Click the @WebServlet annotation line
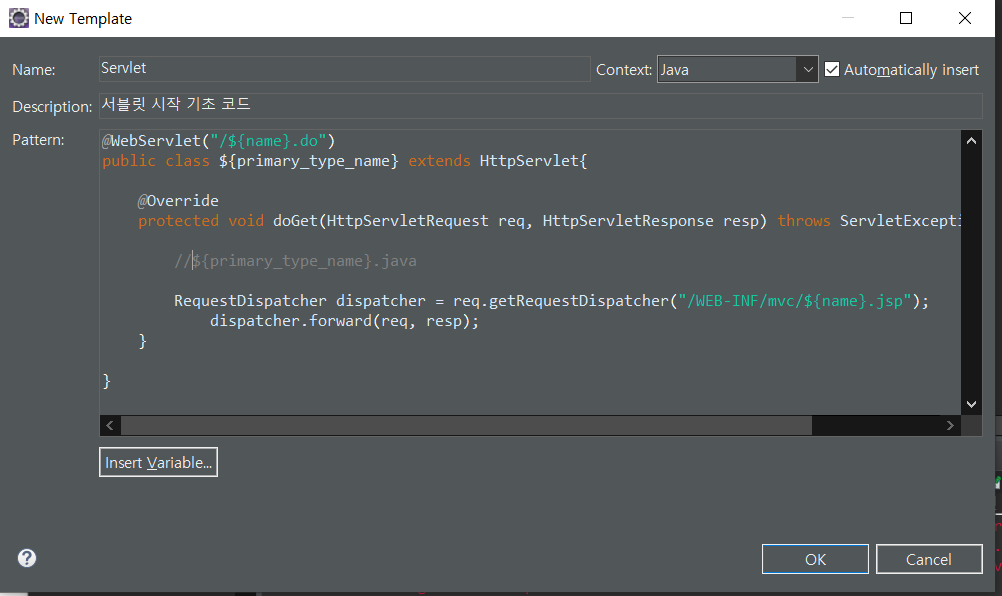This screenshot has width=1002, height=596. pos(219,141)
